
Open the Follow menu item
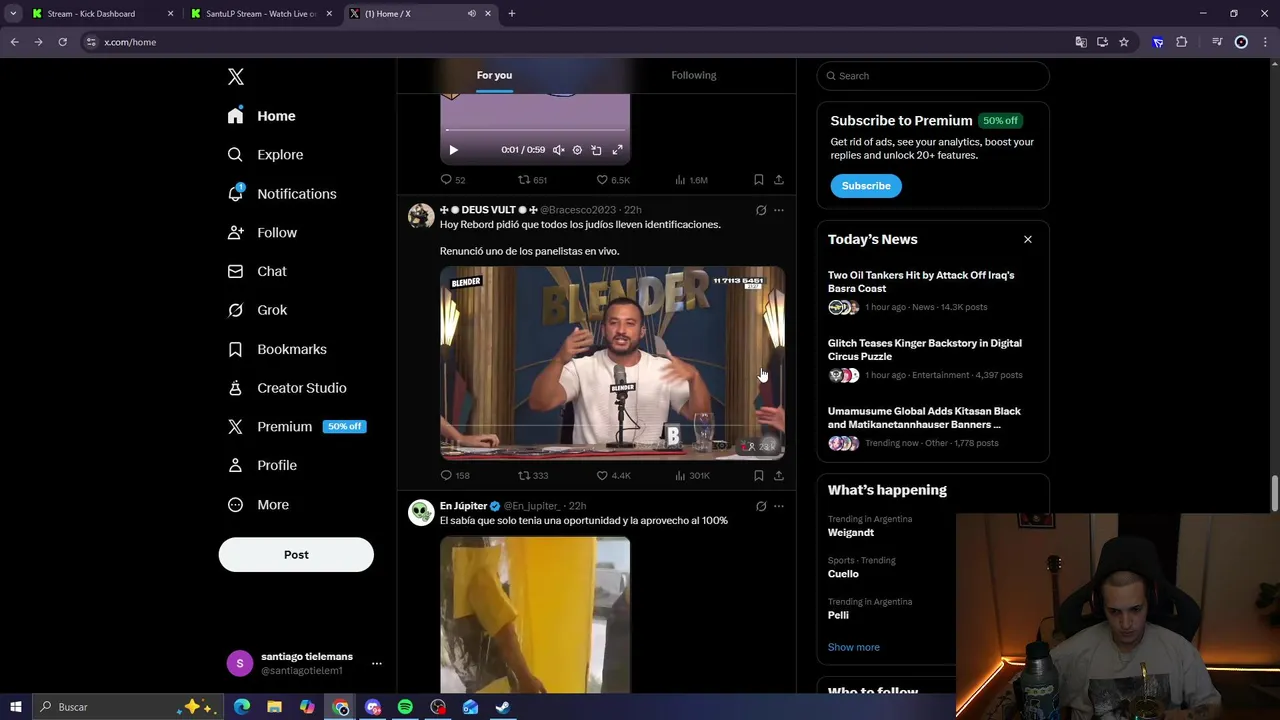pyautogui.click(x=262, y=233)
